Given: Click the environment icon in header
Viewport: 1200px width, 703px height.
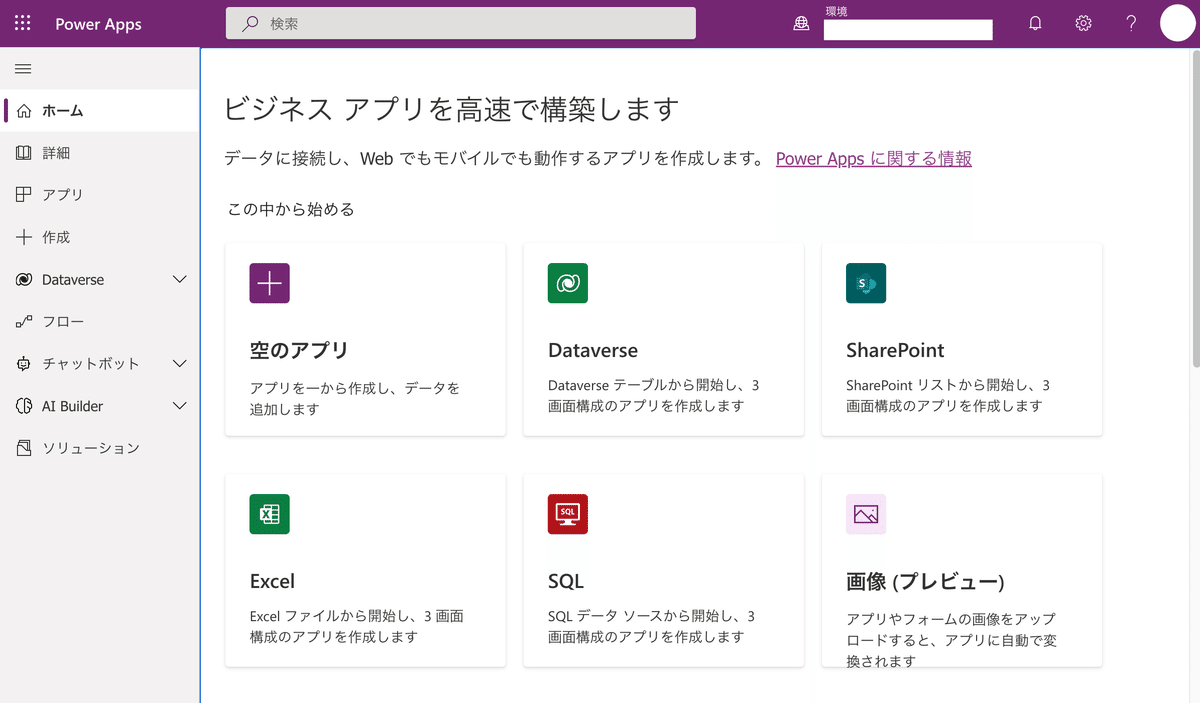Looking at the screenshot, I should click(801, 24).
